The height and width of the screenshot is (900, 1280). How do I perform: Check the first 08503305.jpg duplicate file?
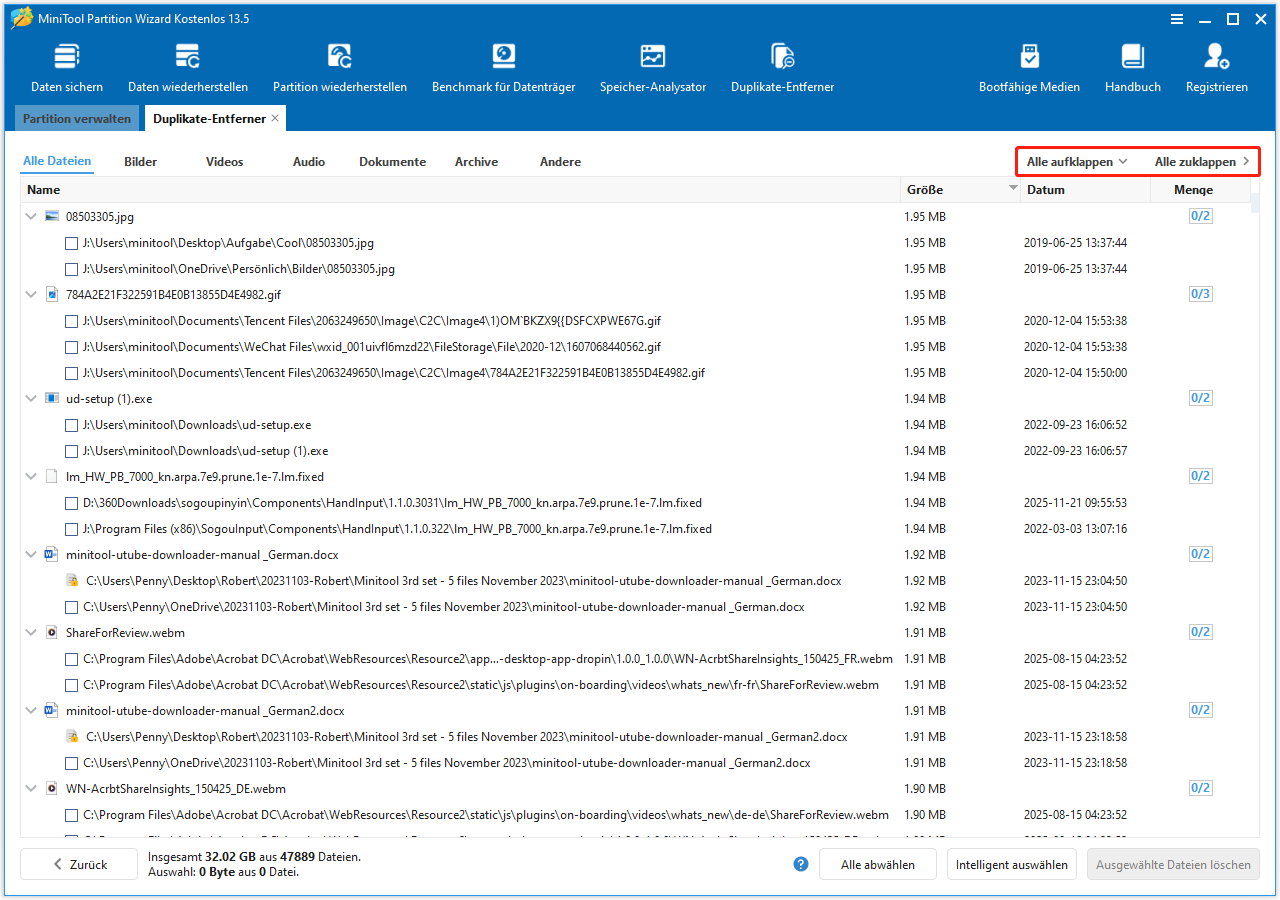coord(71,242)
